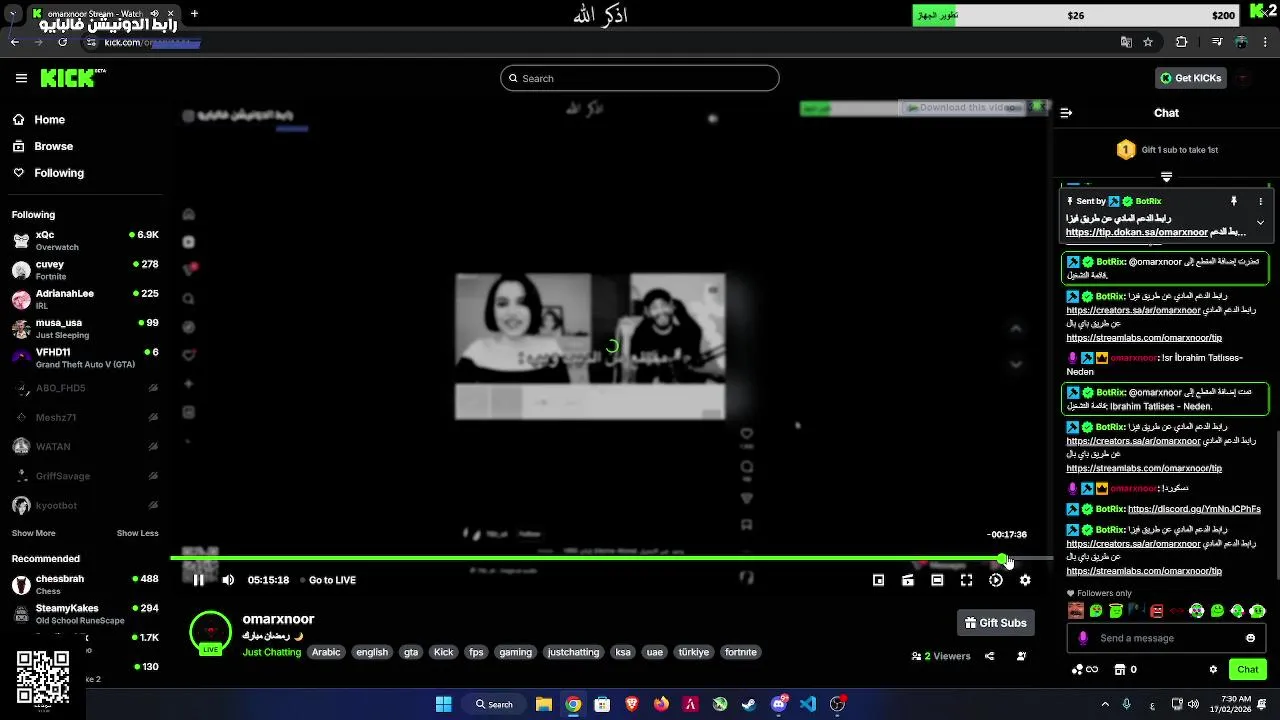Focus the Send a message field
Screen dimensions: 1280x720
point(1166,638)
